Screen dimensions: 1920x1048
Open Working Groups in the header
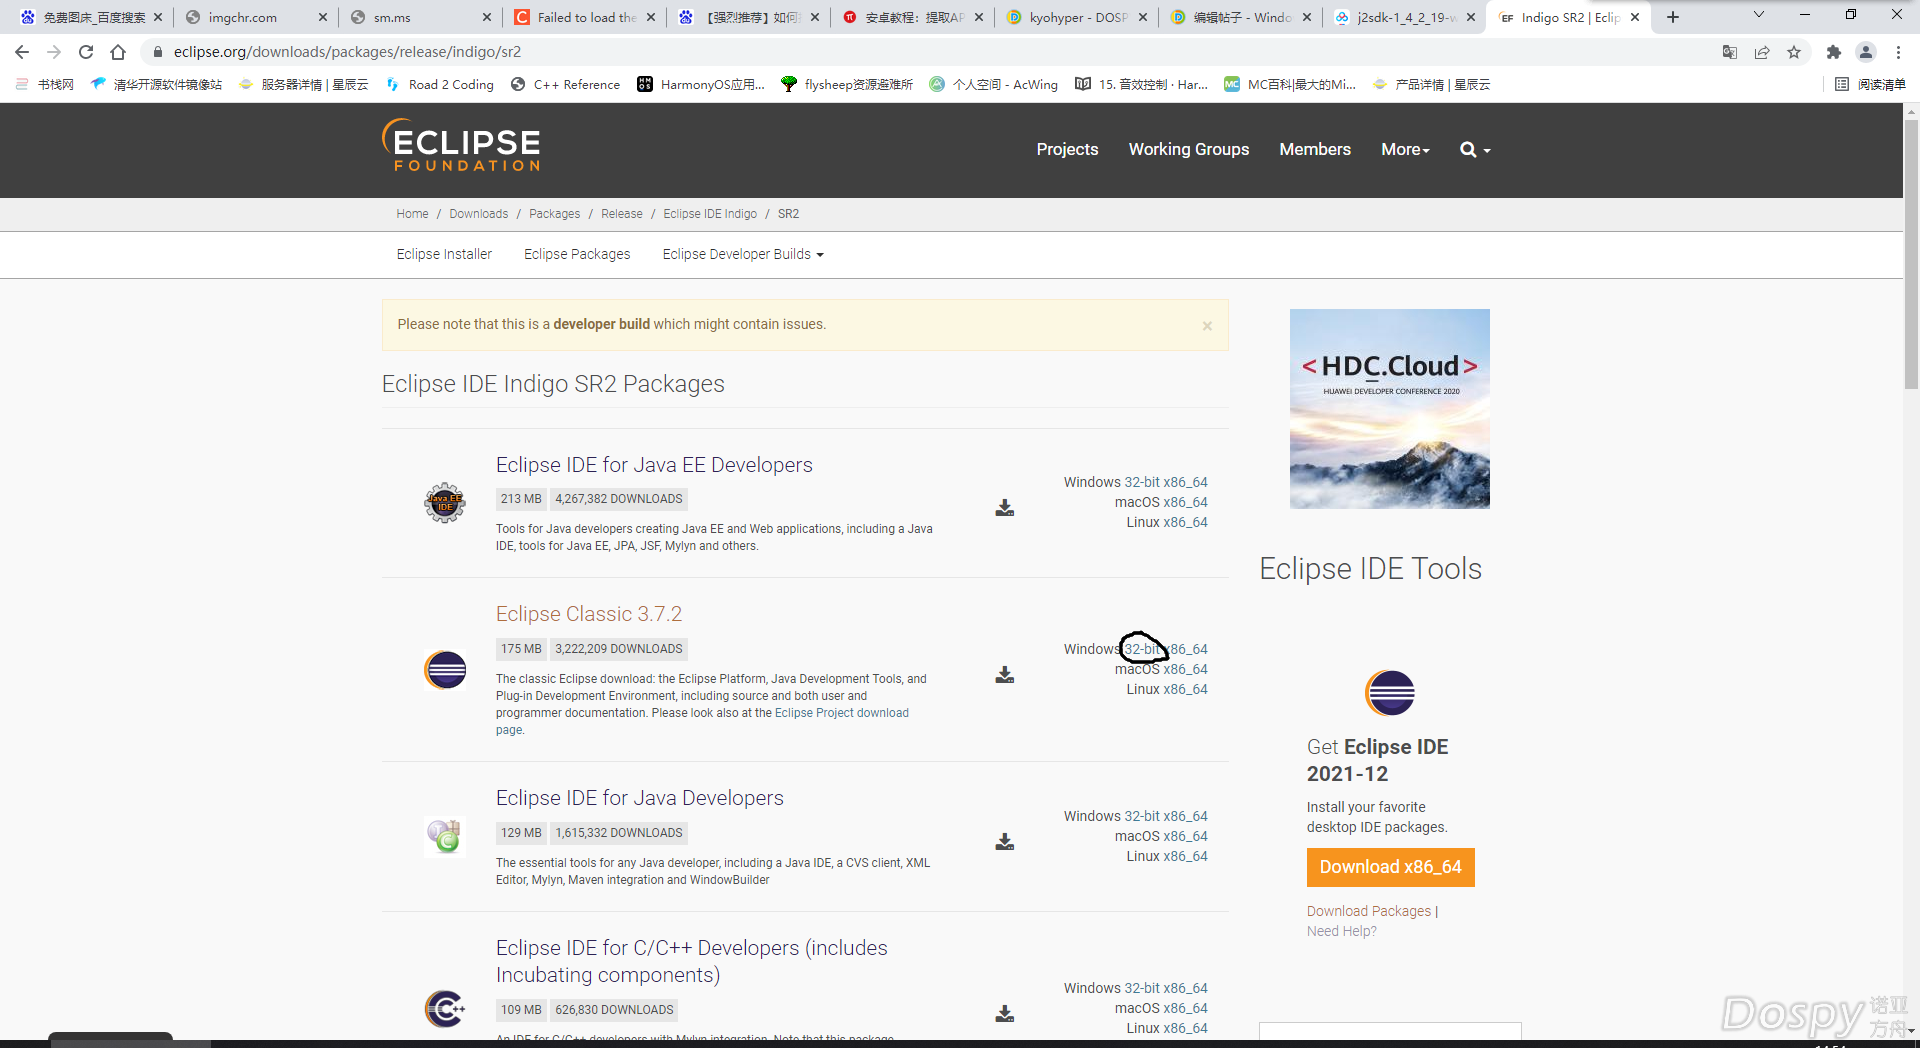tap(1189, 150)
